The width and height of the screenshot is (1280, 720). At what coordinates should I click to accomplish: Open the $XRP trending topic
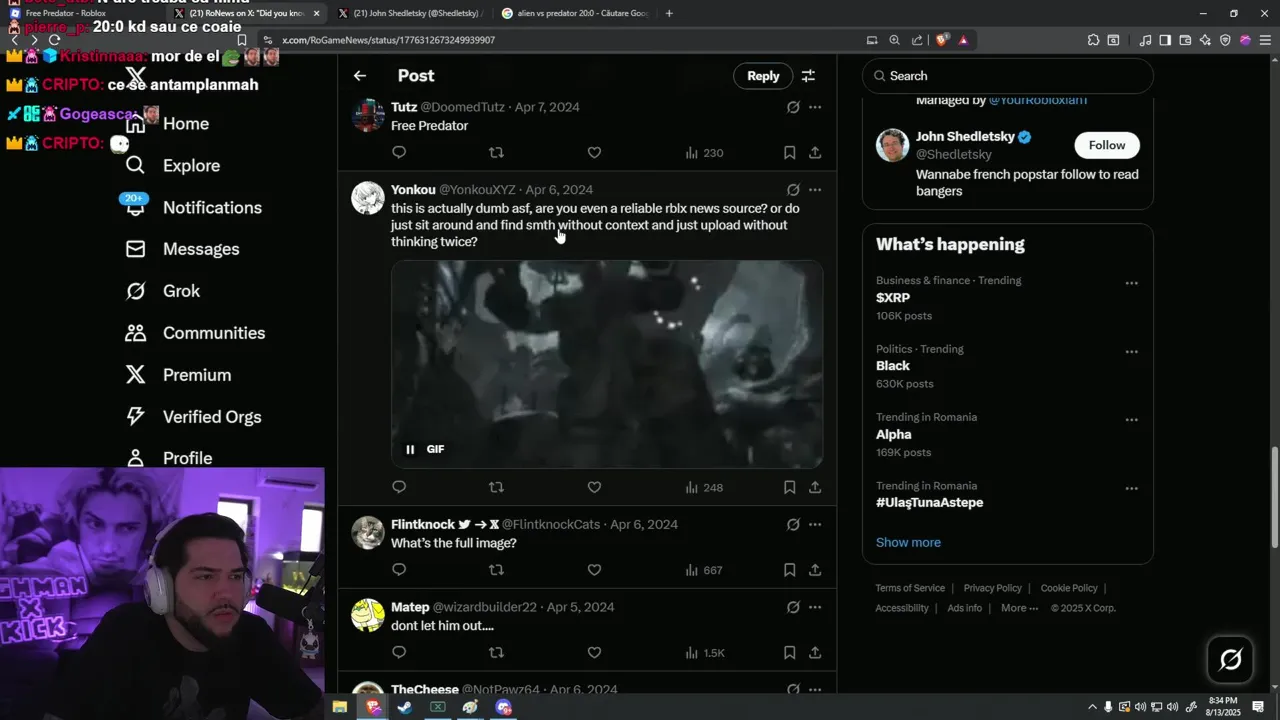coord(893,298)
